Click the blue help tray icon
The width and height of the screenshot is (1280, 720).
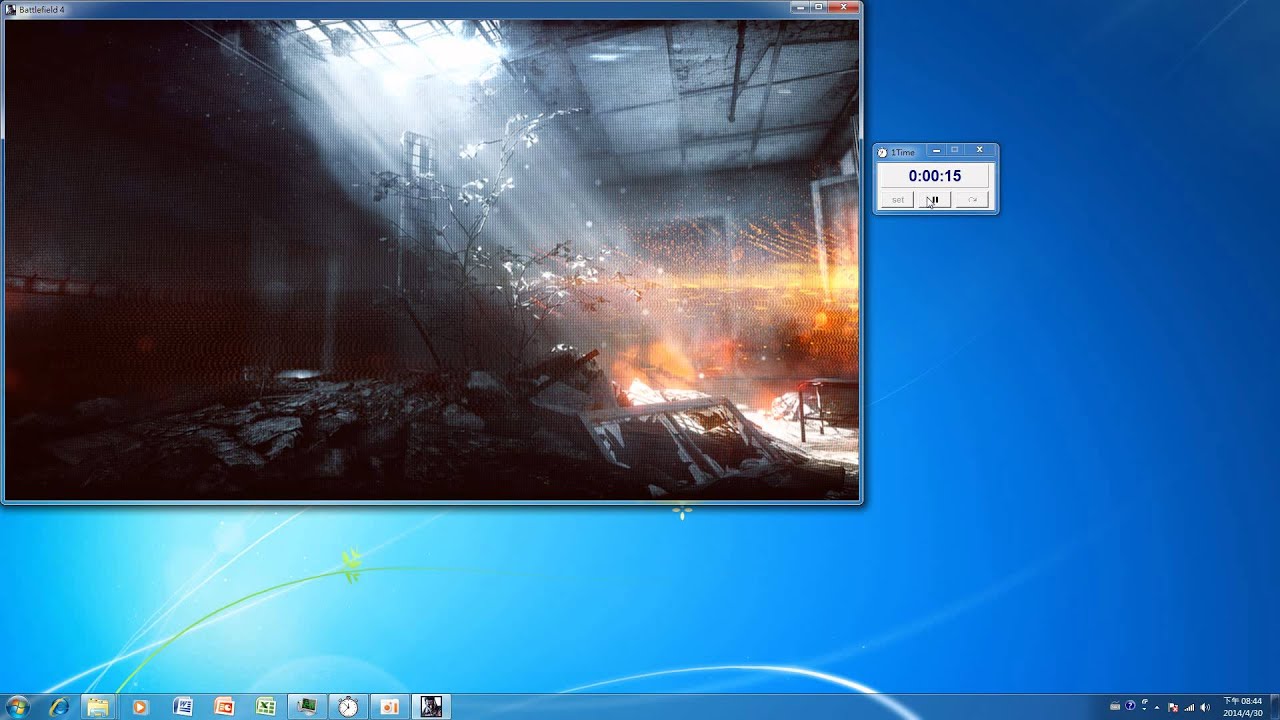tap(1130, 705)
